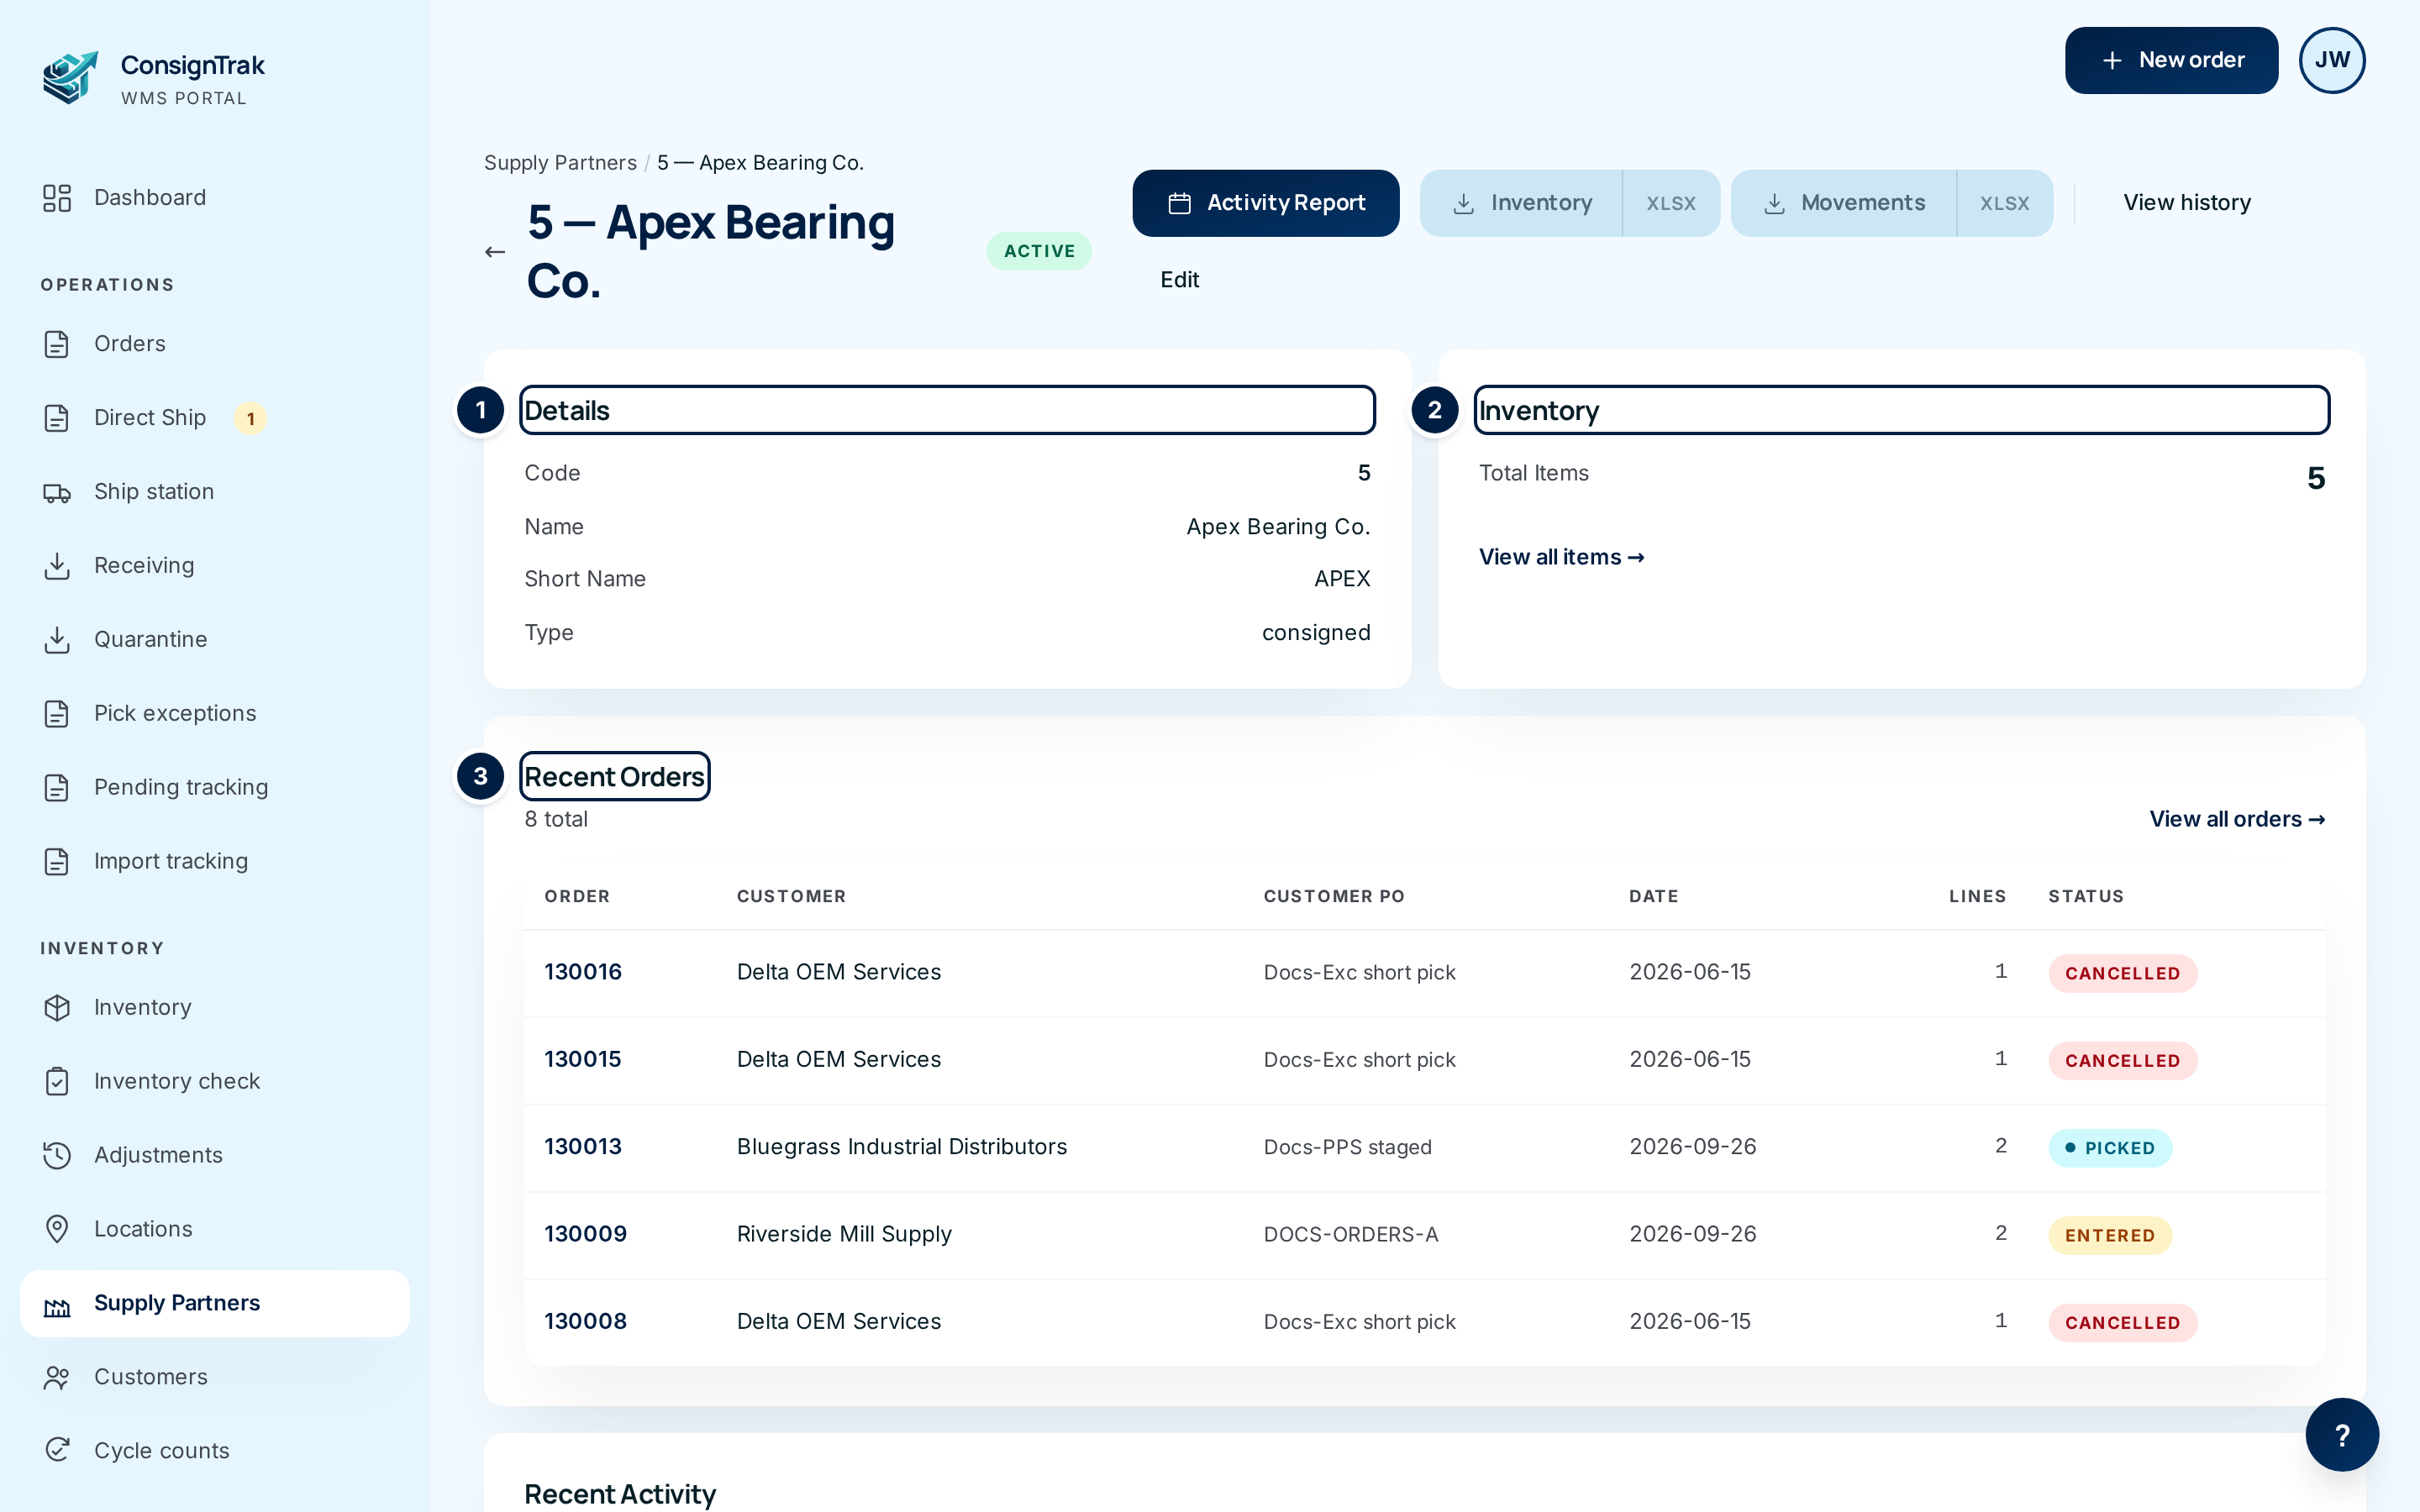Image resolution: width=2420 pixels, height=1512 pixels.
Task: Click the DOCS-ORDERS-A customer PO cell
Action: coord(1351,1234)
